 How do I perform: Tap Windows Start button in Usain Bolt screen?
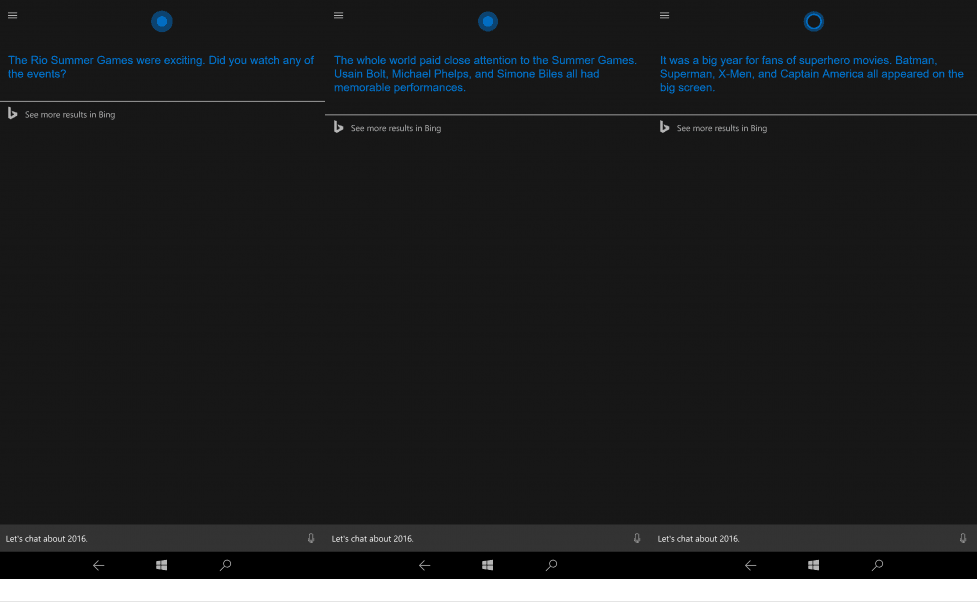click(488, 565)
